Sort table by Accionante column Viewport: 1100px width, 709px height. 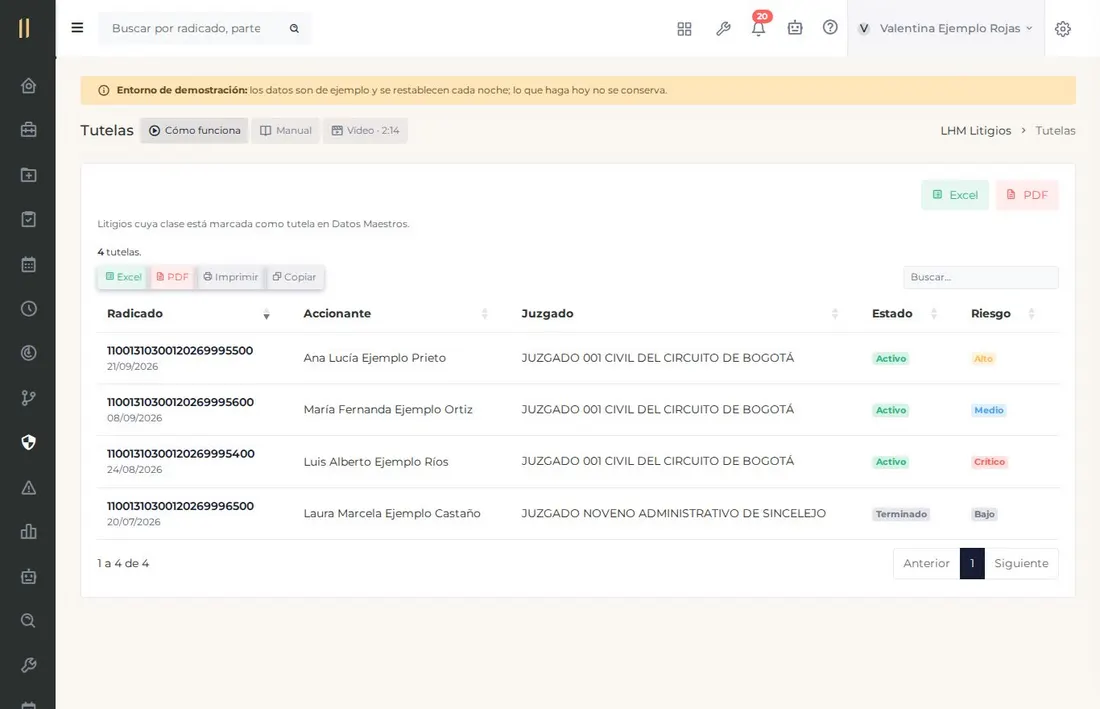(396, 313)
